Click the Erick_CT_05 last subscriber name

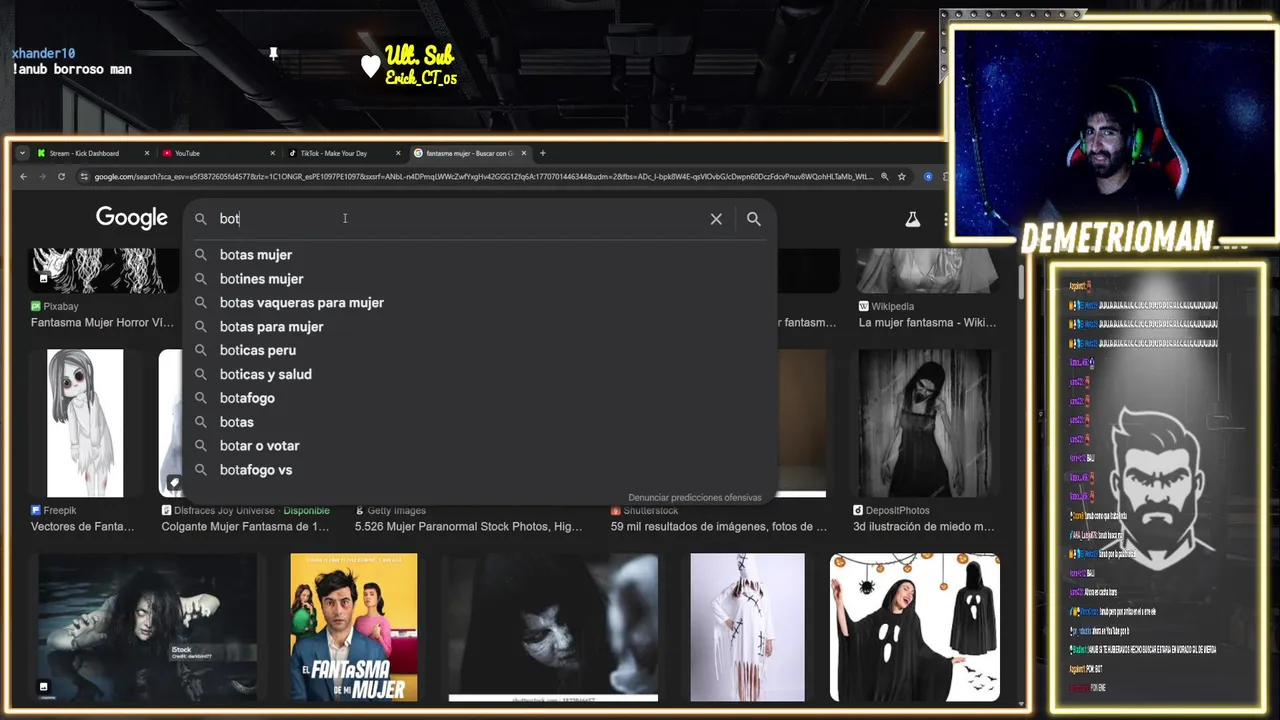(421, 78)
